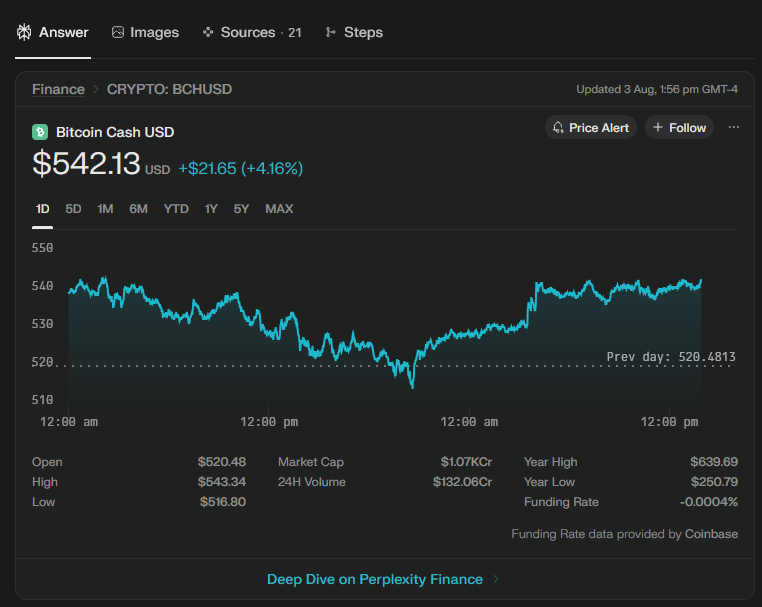Screen dimensions: 762x607
Task: Select the 1M chart range
Action: 105,209
